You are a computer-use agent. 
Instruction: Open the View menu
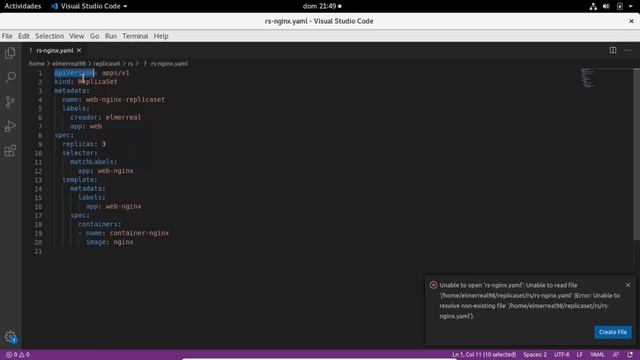point(76,36)
